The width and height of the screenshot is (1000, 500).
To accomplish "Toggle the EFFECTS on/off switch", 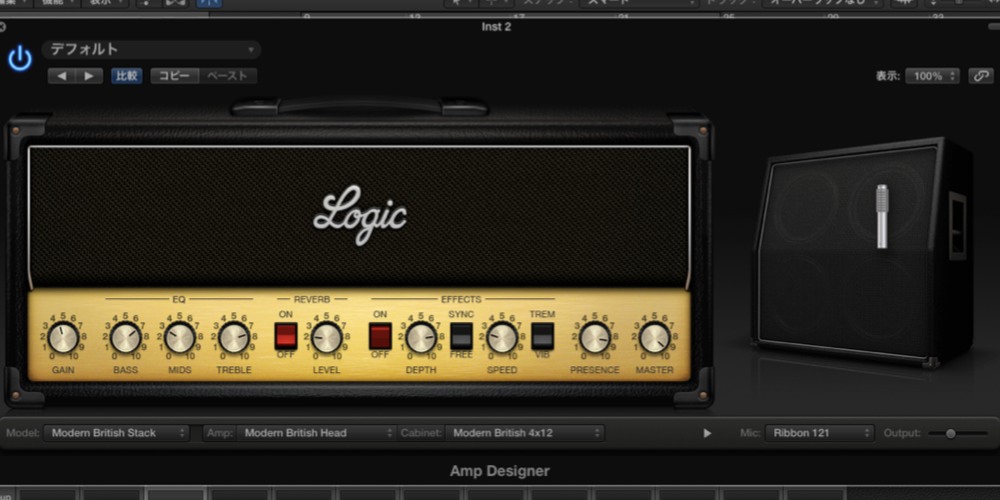I will tap(380, 336).
